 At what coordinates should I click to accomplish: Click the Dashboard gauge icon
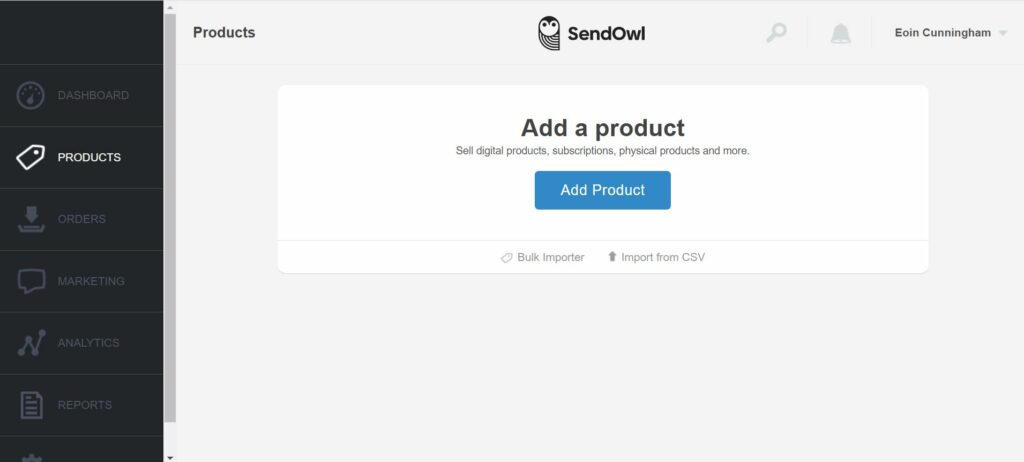pos(30,95)
